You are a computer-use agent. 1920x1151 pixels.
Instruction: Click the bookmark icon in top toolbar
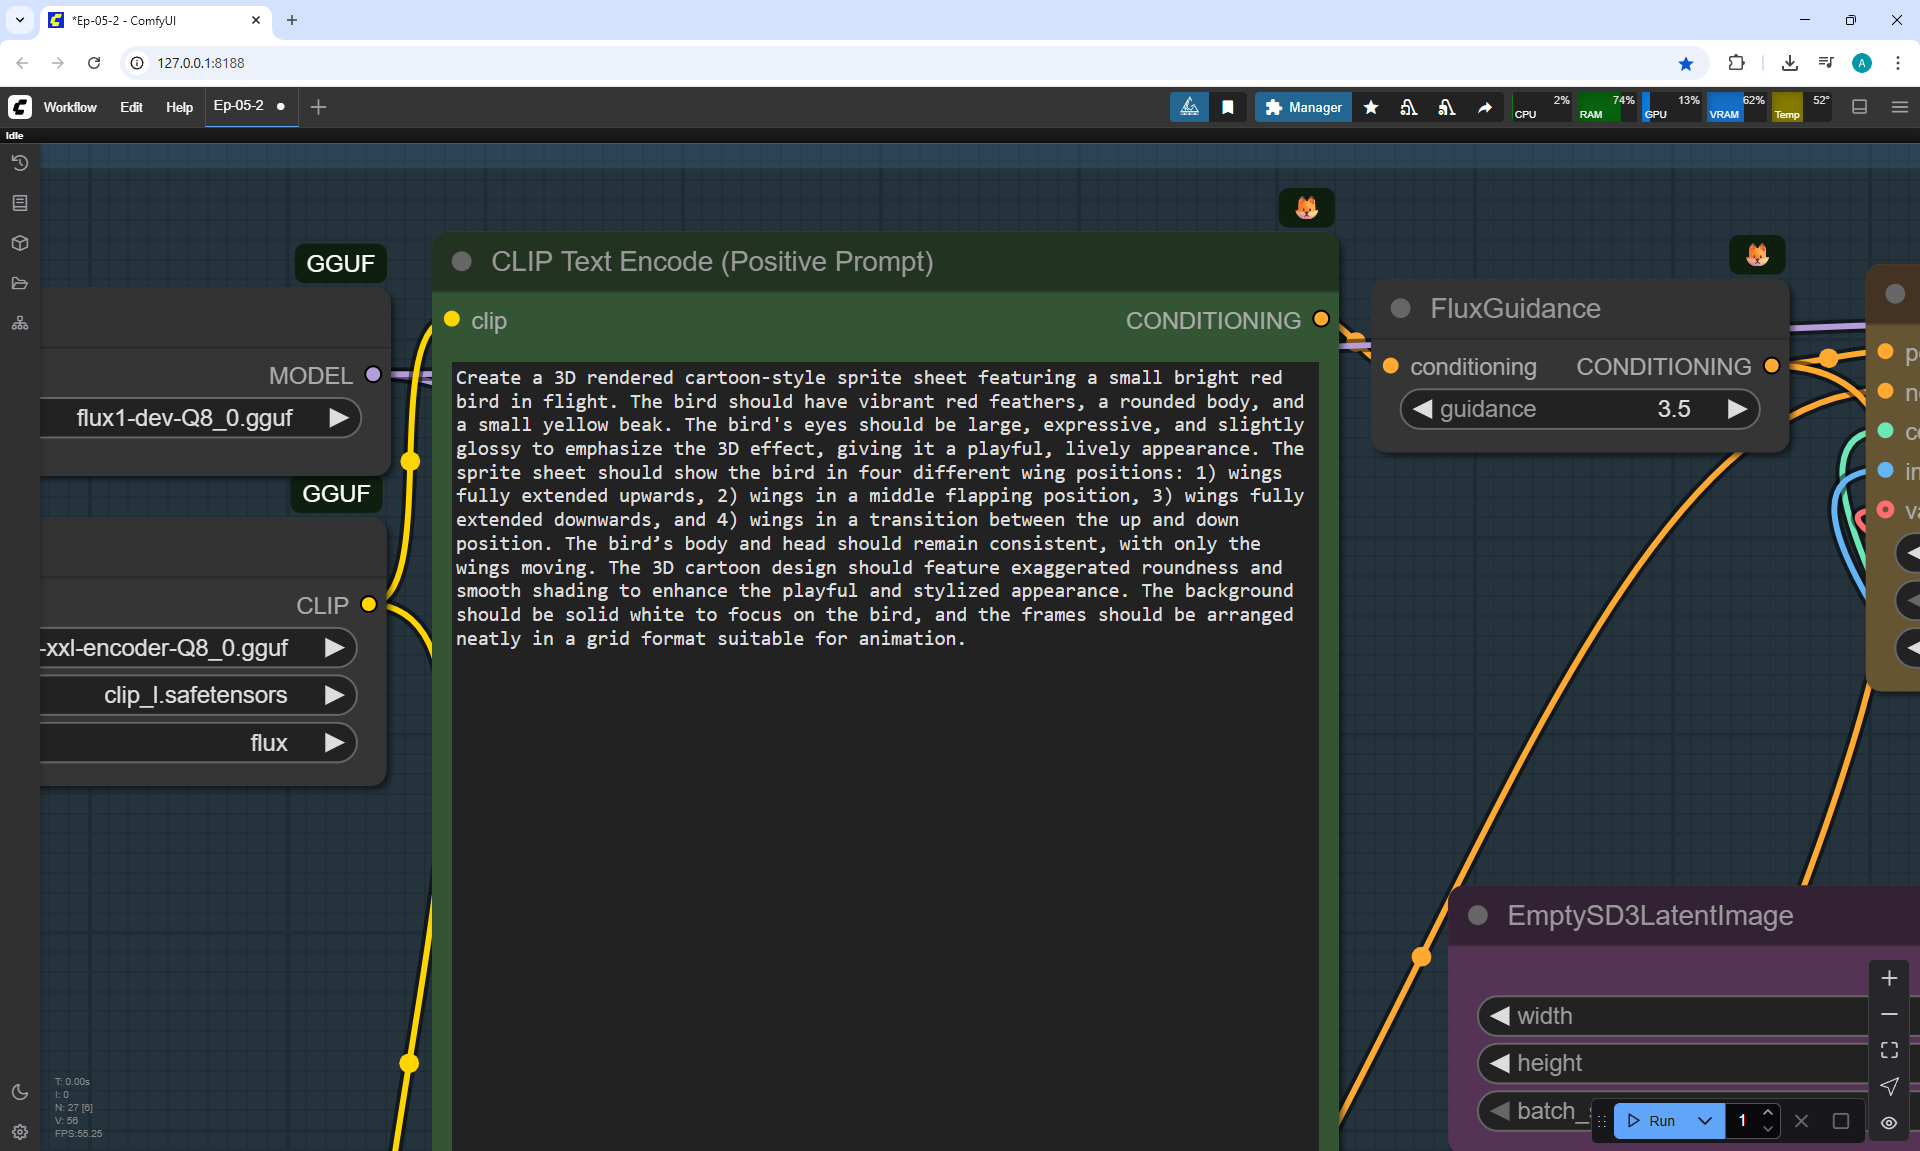(1227, 107)
